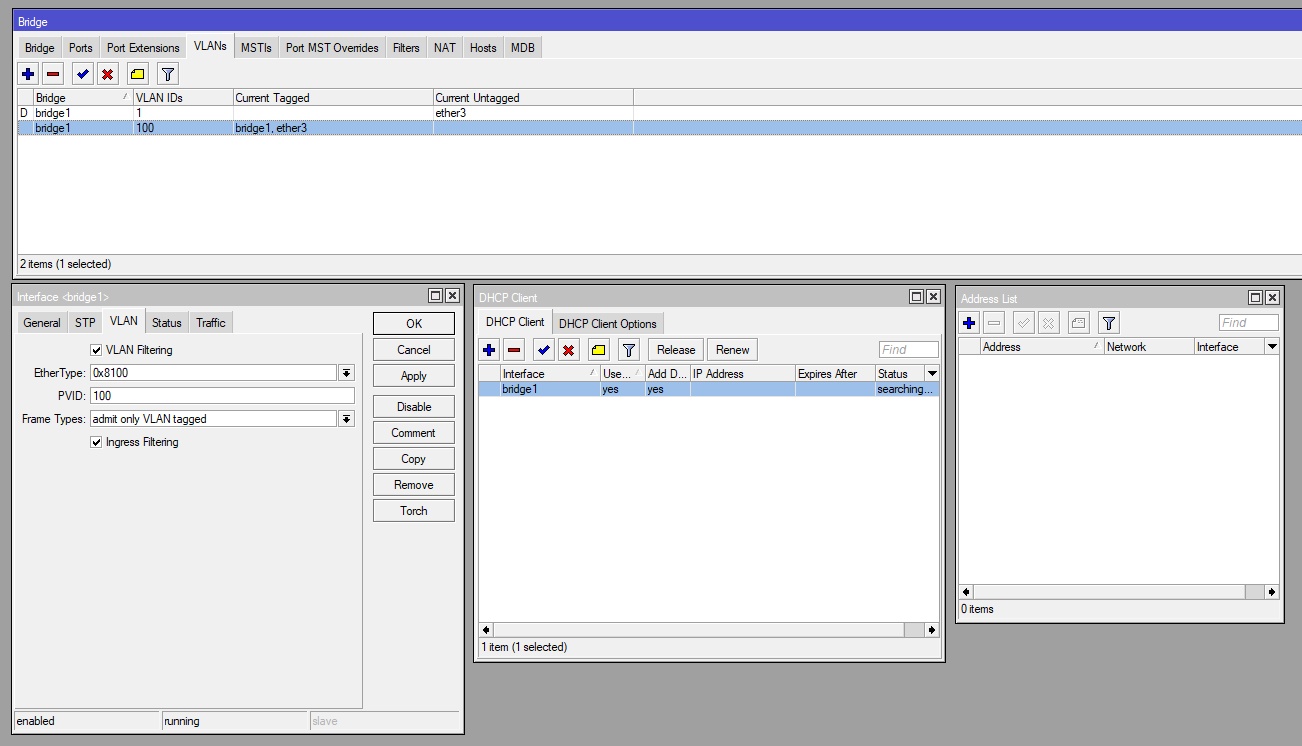This screenshot has width=1302, height=746.
Task: Disable the selected VLAN with red X
Action: [108, 74]
